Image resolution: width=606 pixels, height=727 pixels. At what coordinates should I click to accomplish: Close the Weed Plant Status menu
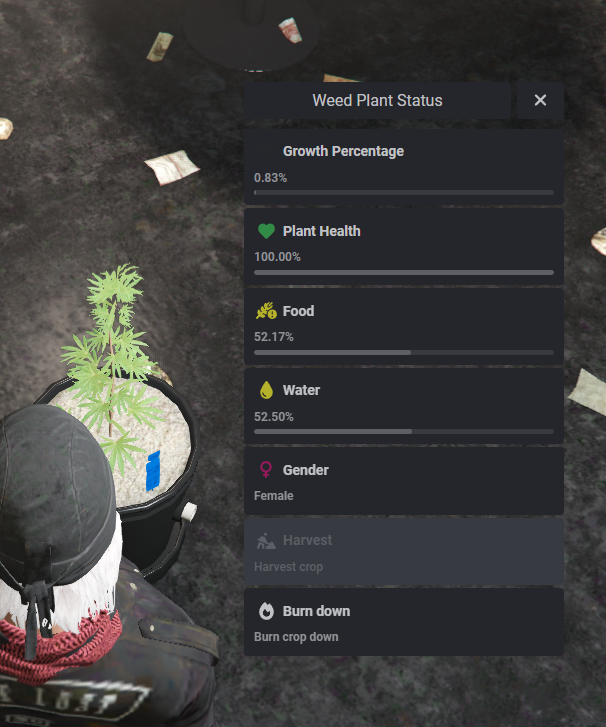coord(540,100)
